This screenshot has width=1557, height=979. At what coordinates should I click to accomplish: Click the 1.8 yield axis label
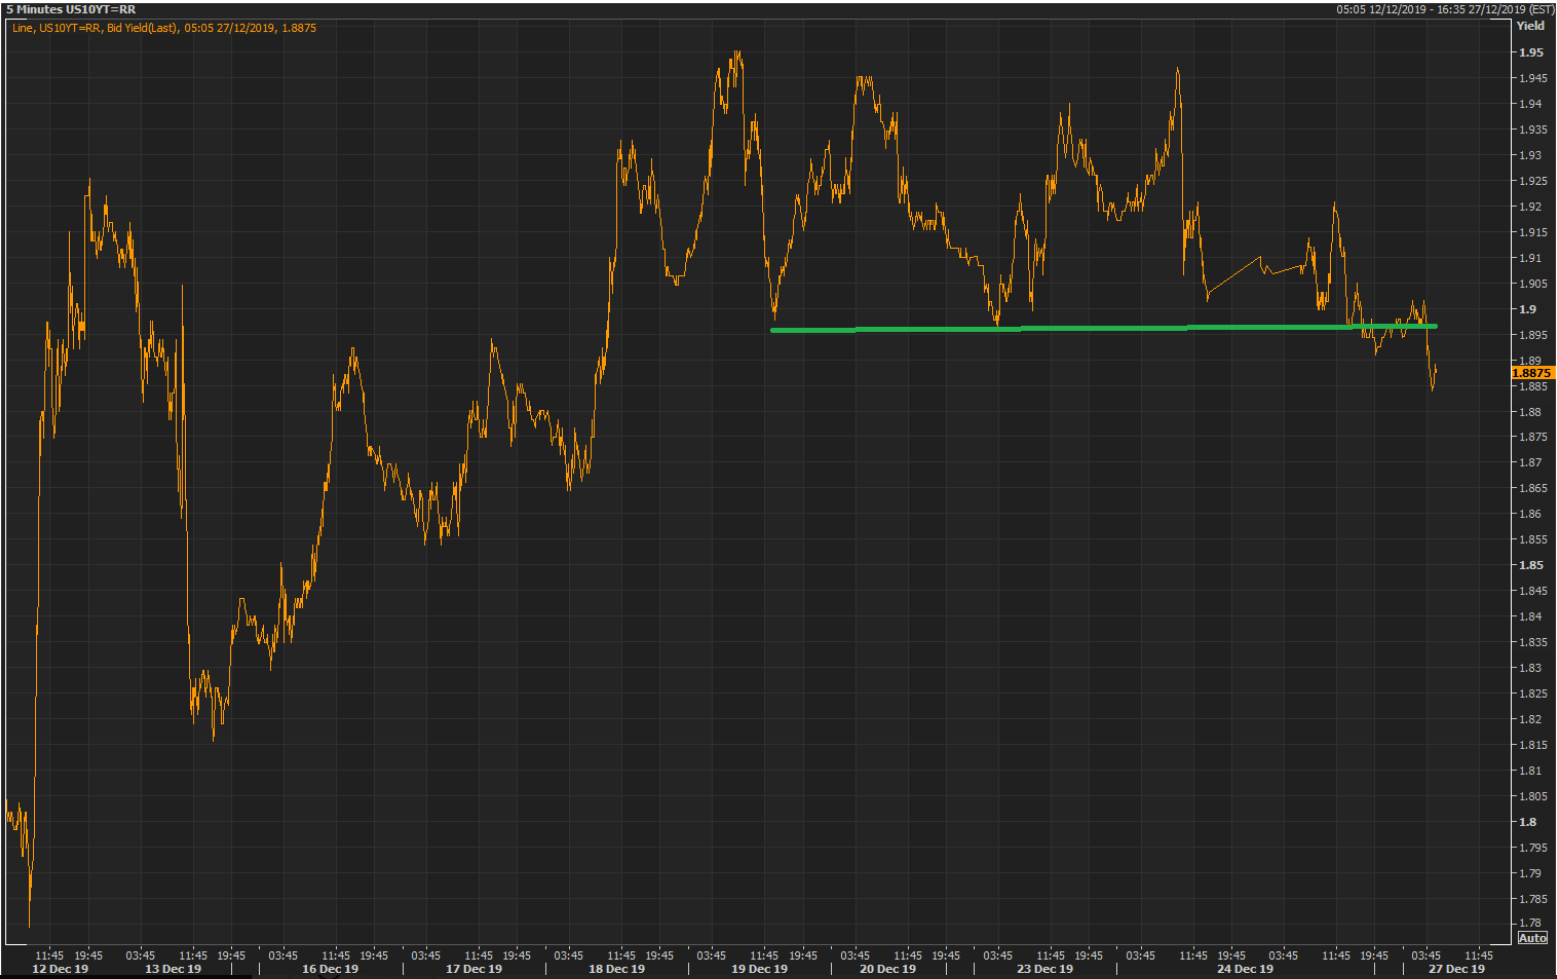pos(1527,822)
